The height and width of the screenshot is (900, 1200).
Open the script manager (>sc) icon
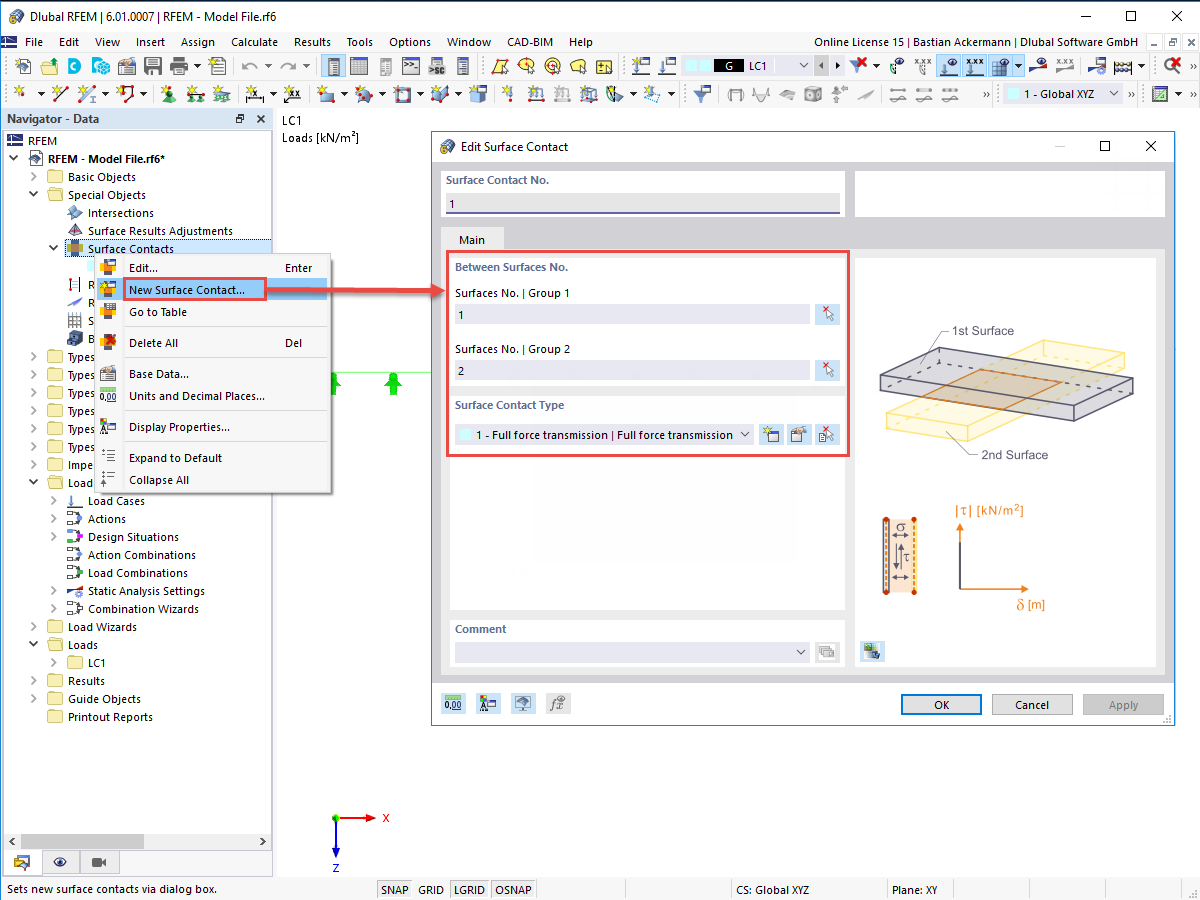click(x=437, y=66)
